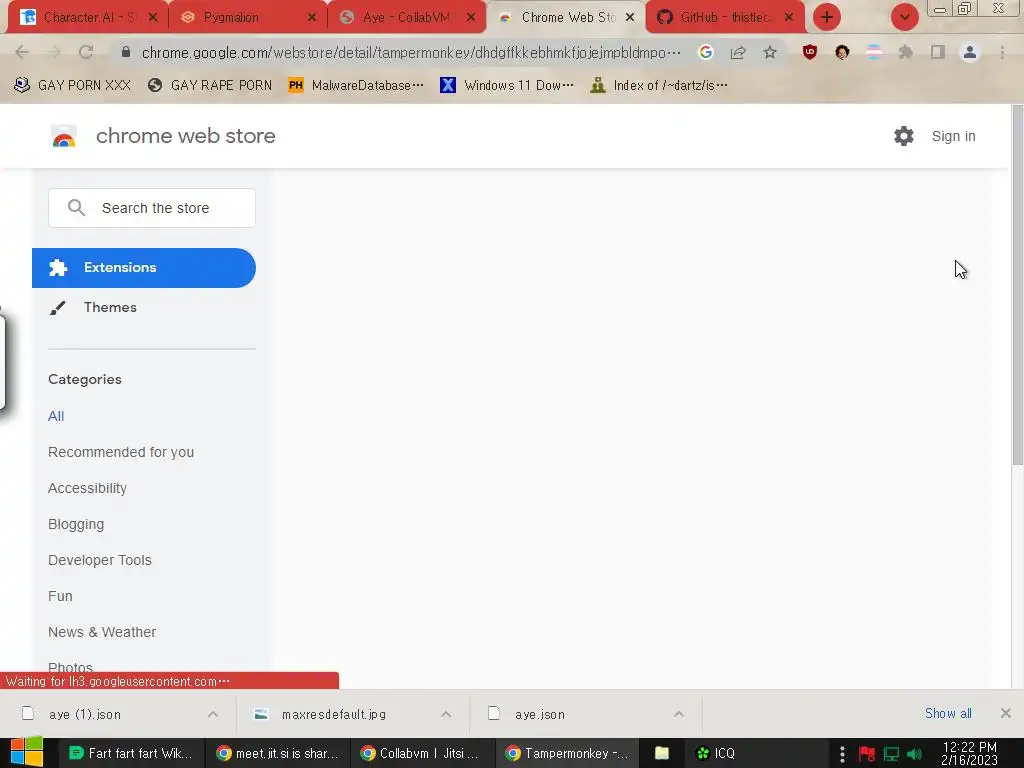Image resolution: width=1024 pixels, height=768 pixels.
Task: Open Fart fart fart Wik taskbar item
Action: (x=131, y=753)
